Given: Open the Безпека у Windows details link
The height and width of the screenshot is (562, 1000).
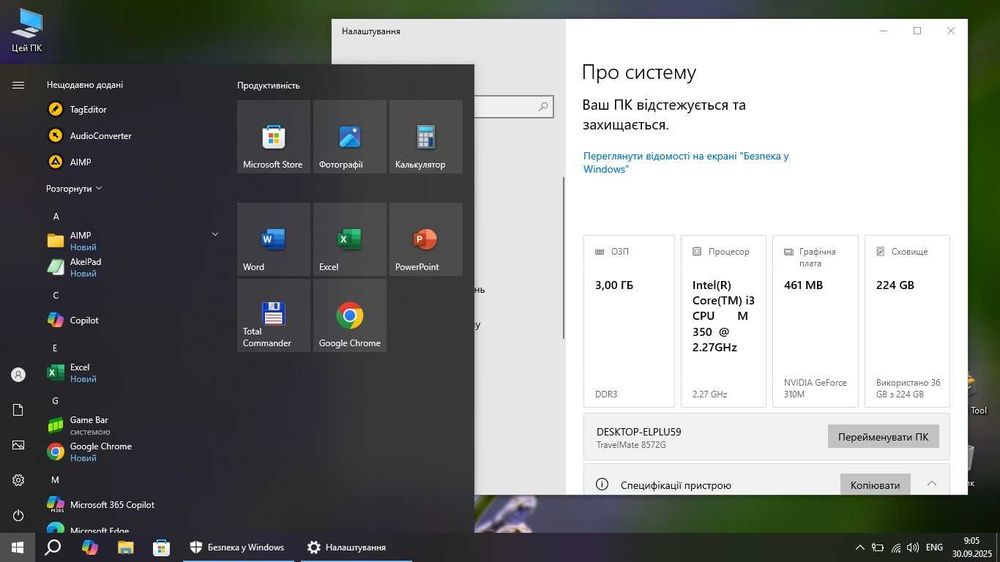Looking at the screenshot, I should [686, 163].
